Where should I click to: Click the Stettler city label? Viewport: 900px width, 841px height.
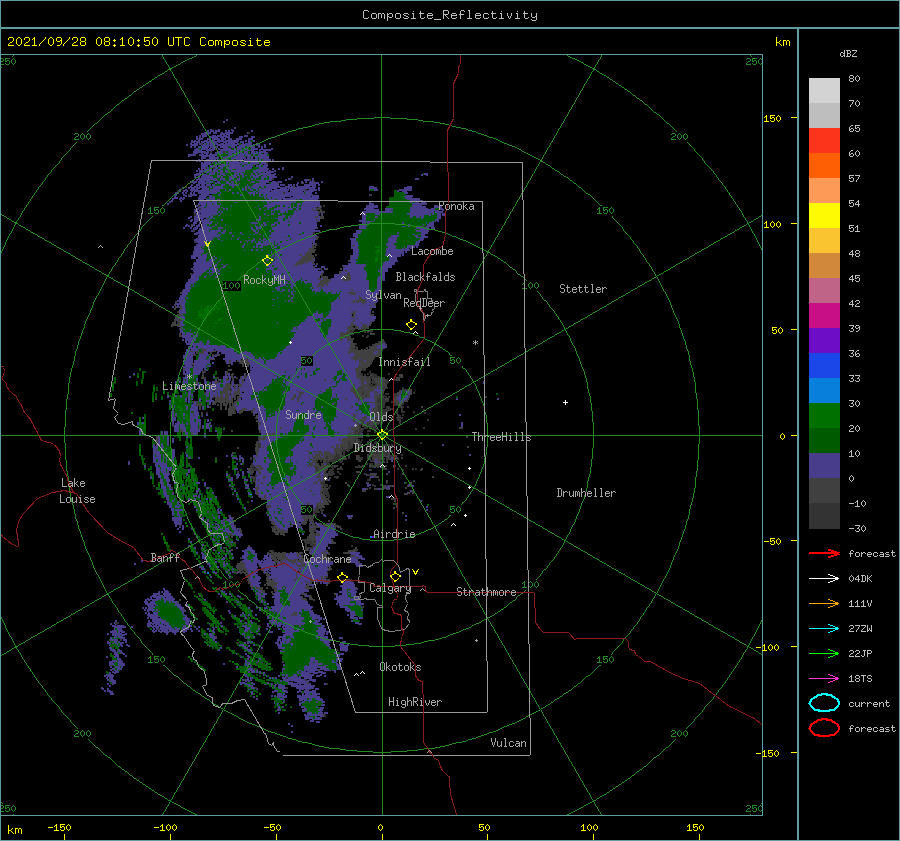pyautogui.click(x=583, y=289)
